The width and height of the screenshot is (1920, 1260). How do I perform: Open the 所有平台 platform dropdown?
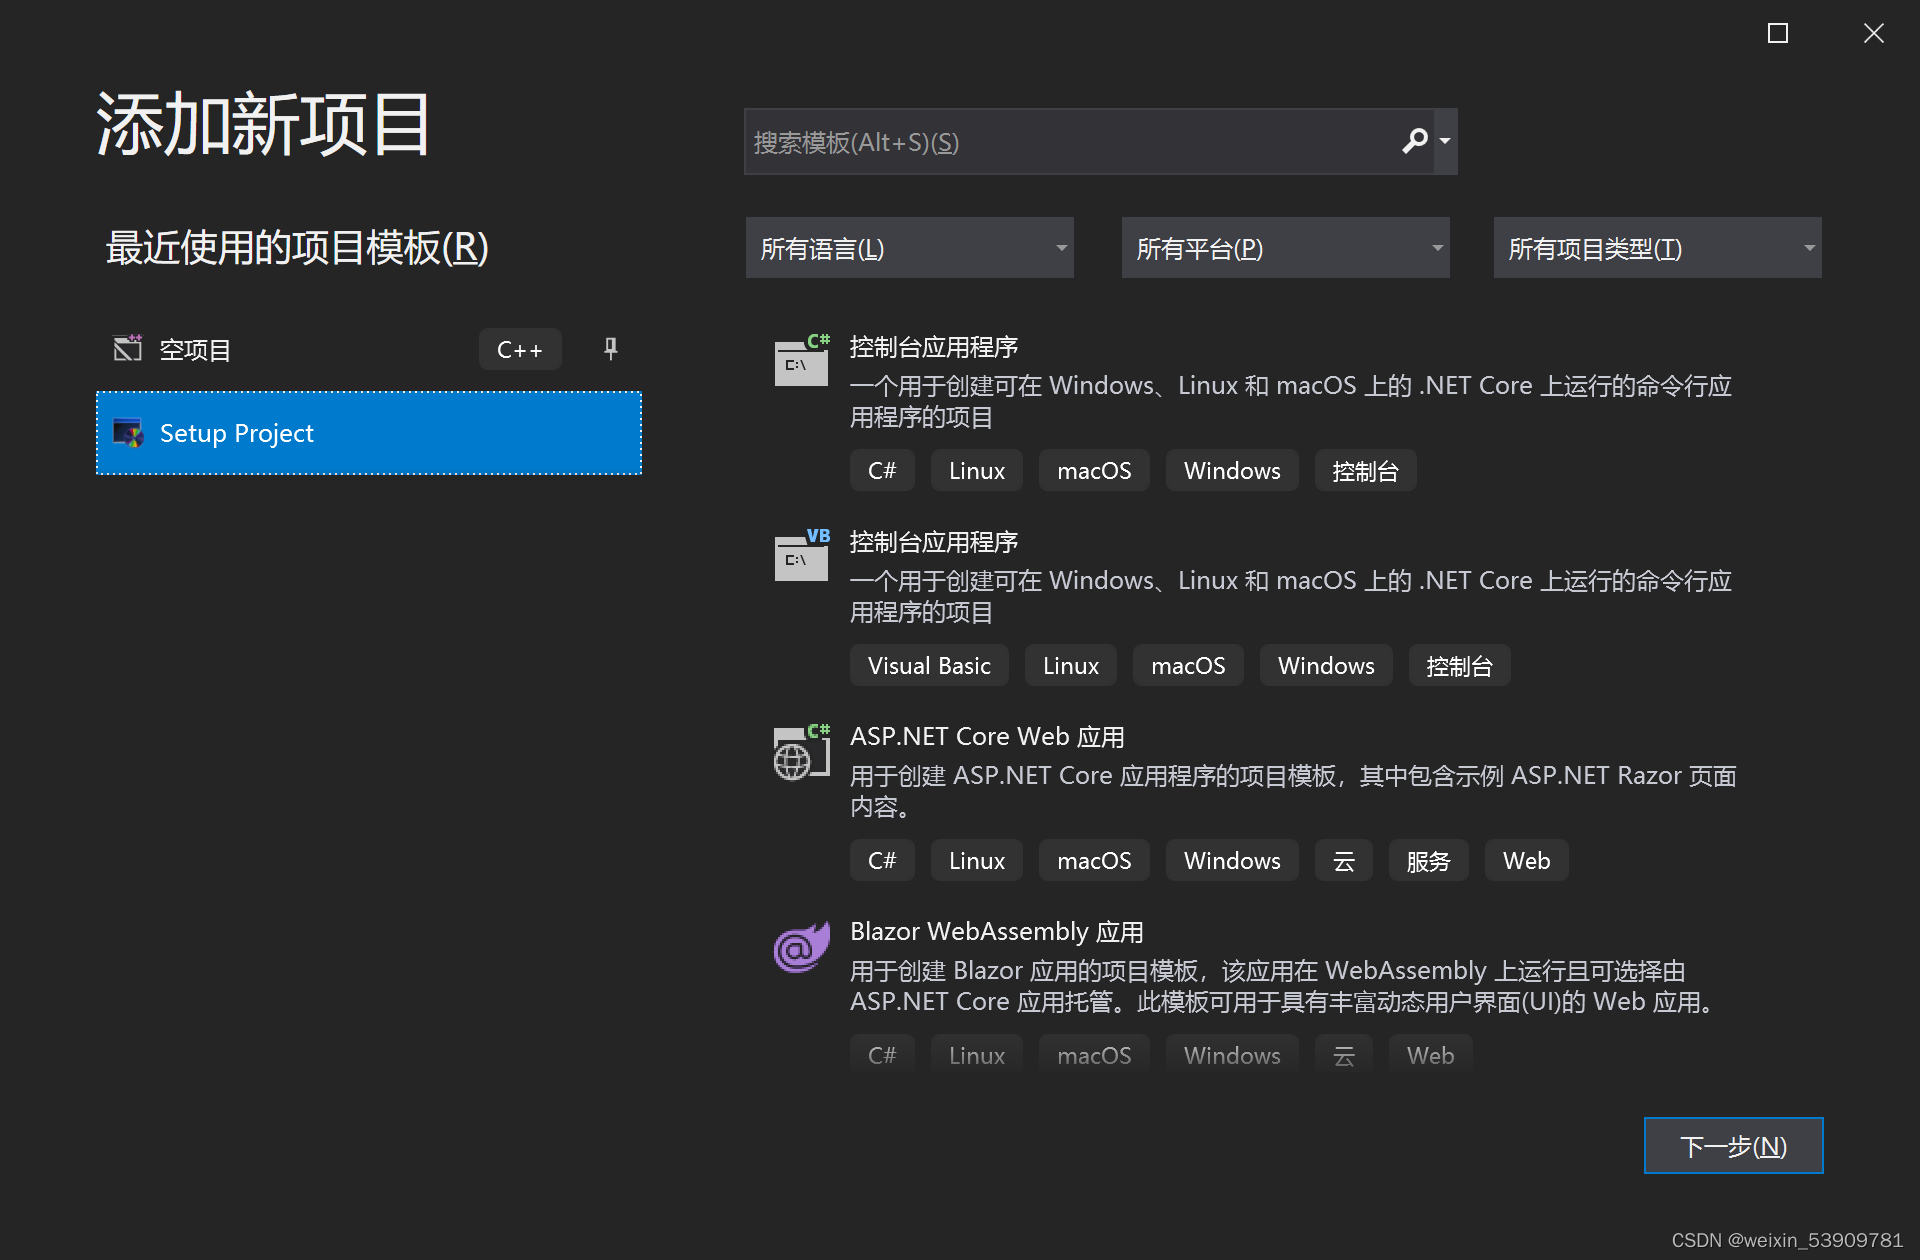pos(1285,248)
